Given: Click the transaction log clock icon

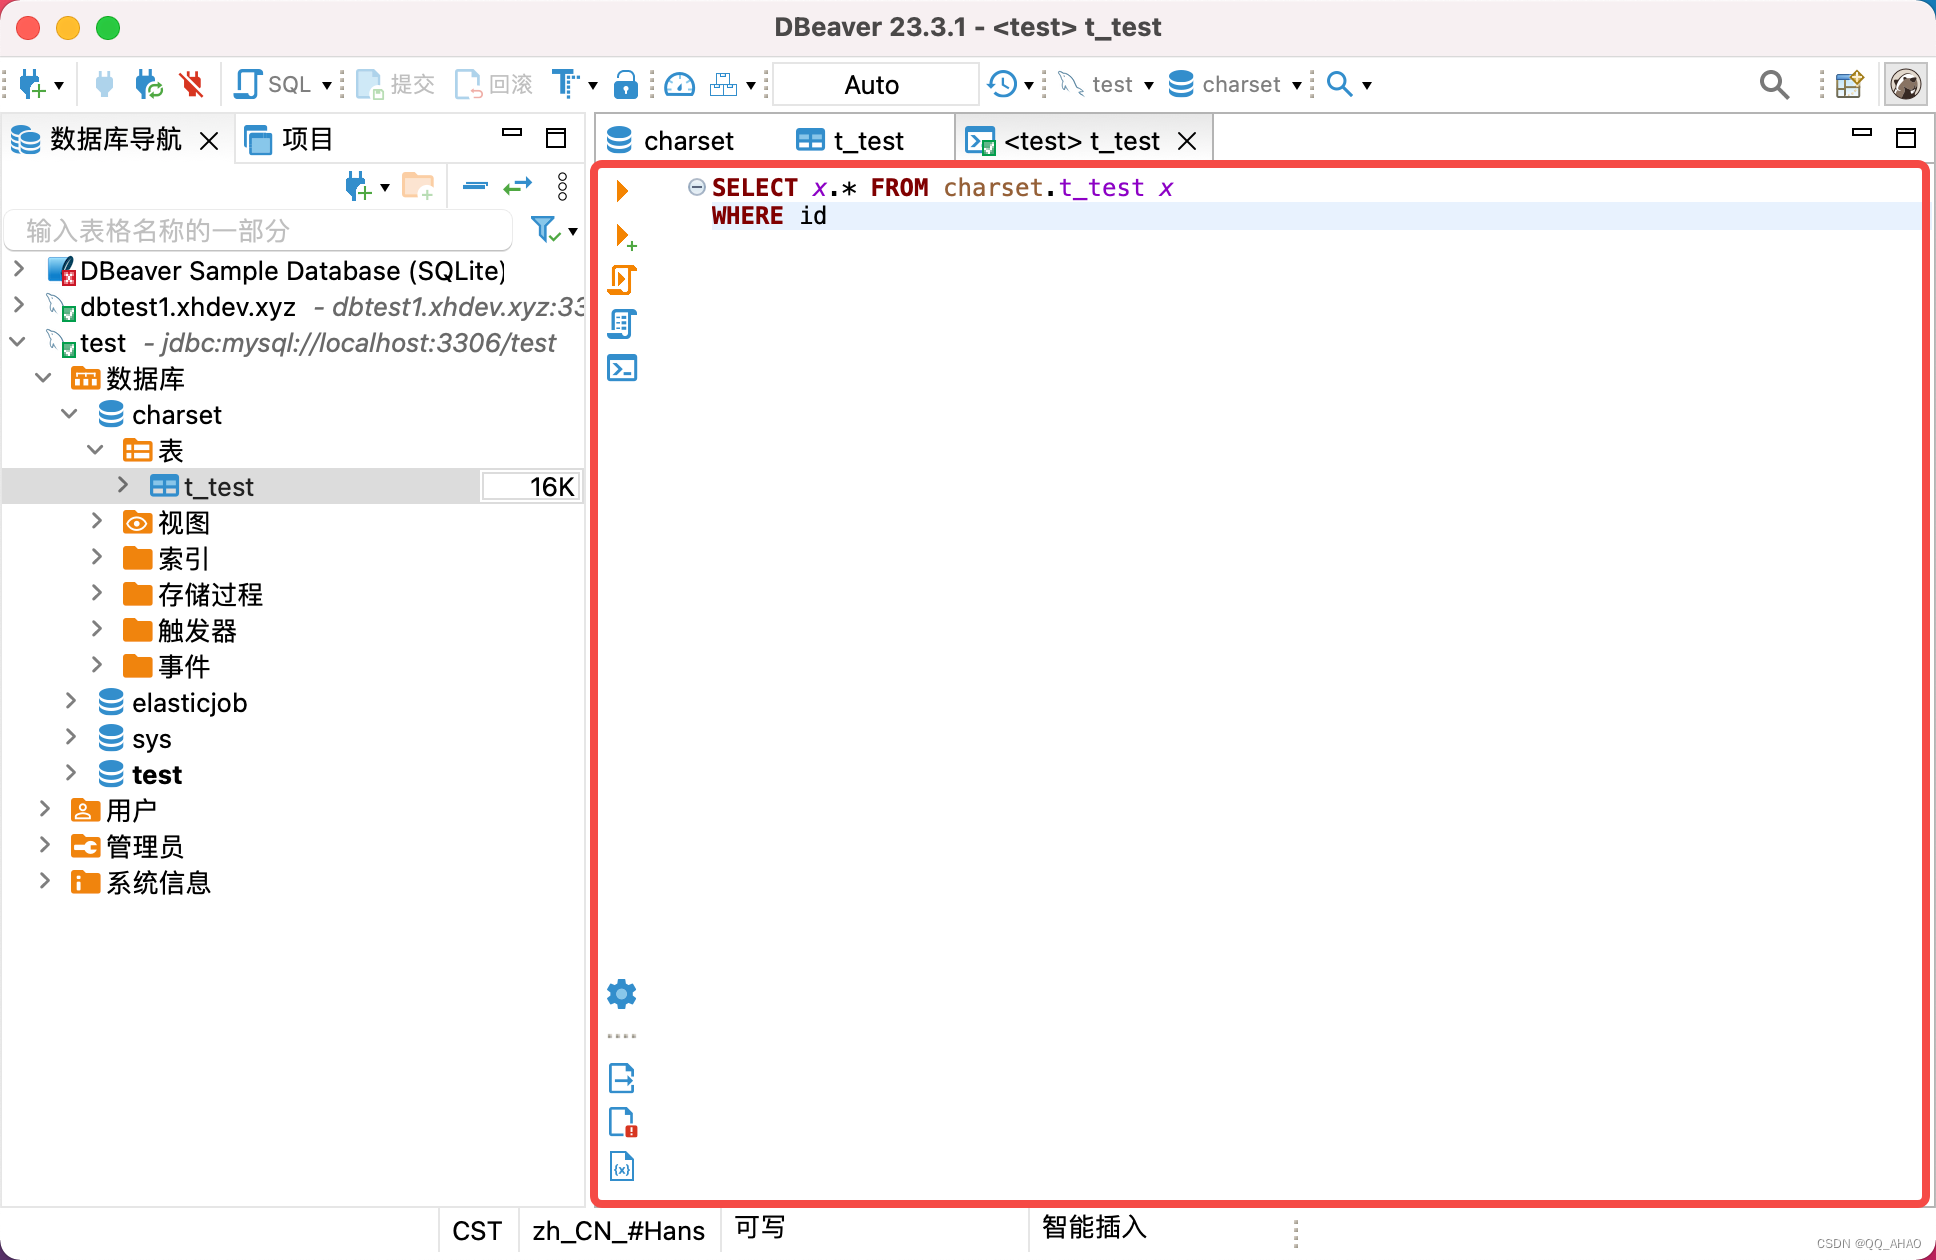Looking at the screenshot, I should (x=1002, y=85).
